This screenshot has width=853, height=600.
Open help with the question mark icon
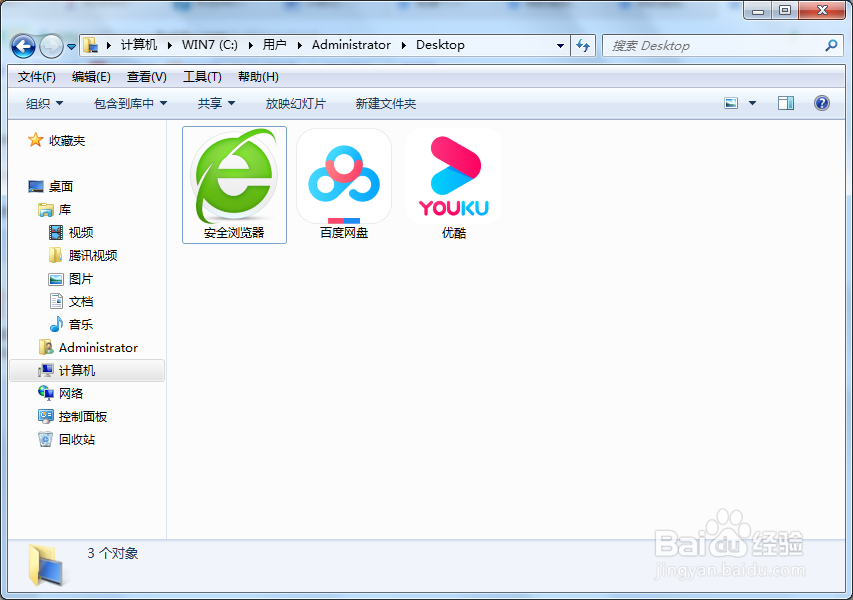coord(821,103)
